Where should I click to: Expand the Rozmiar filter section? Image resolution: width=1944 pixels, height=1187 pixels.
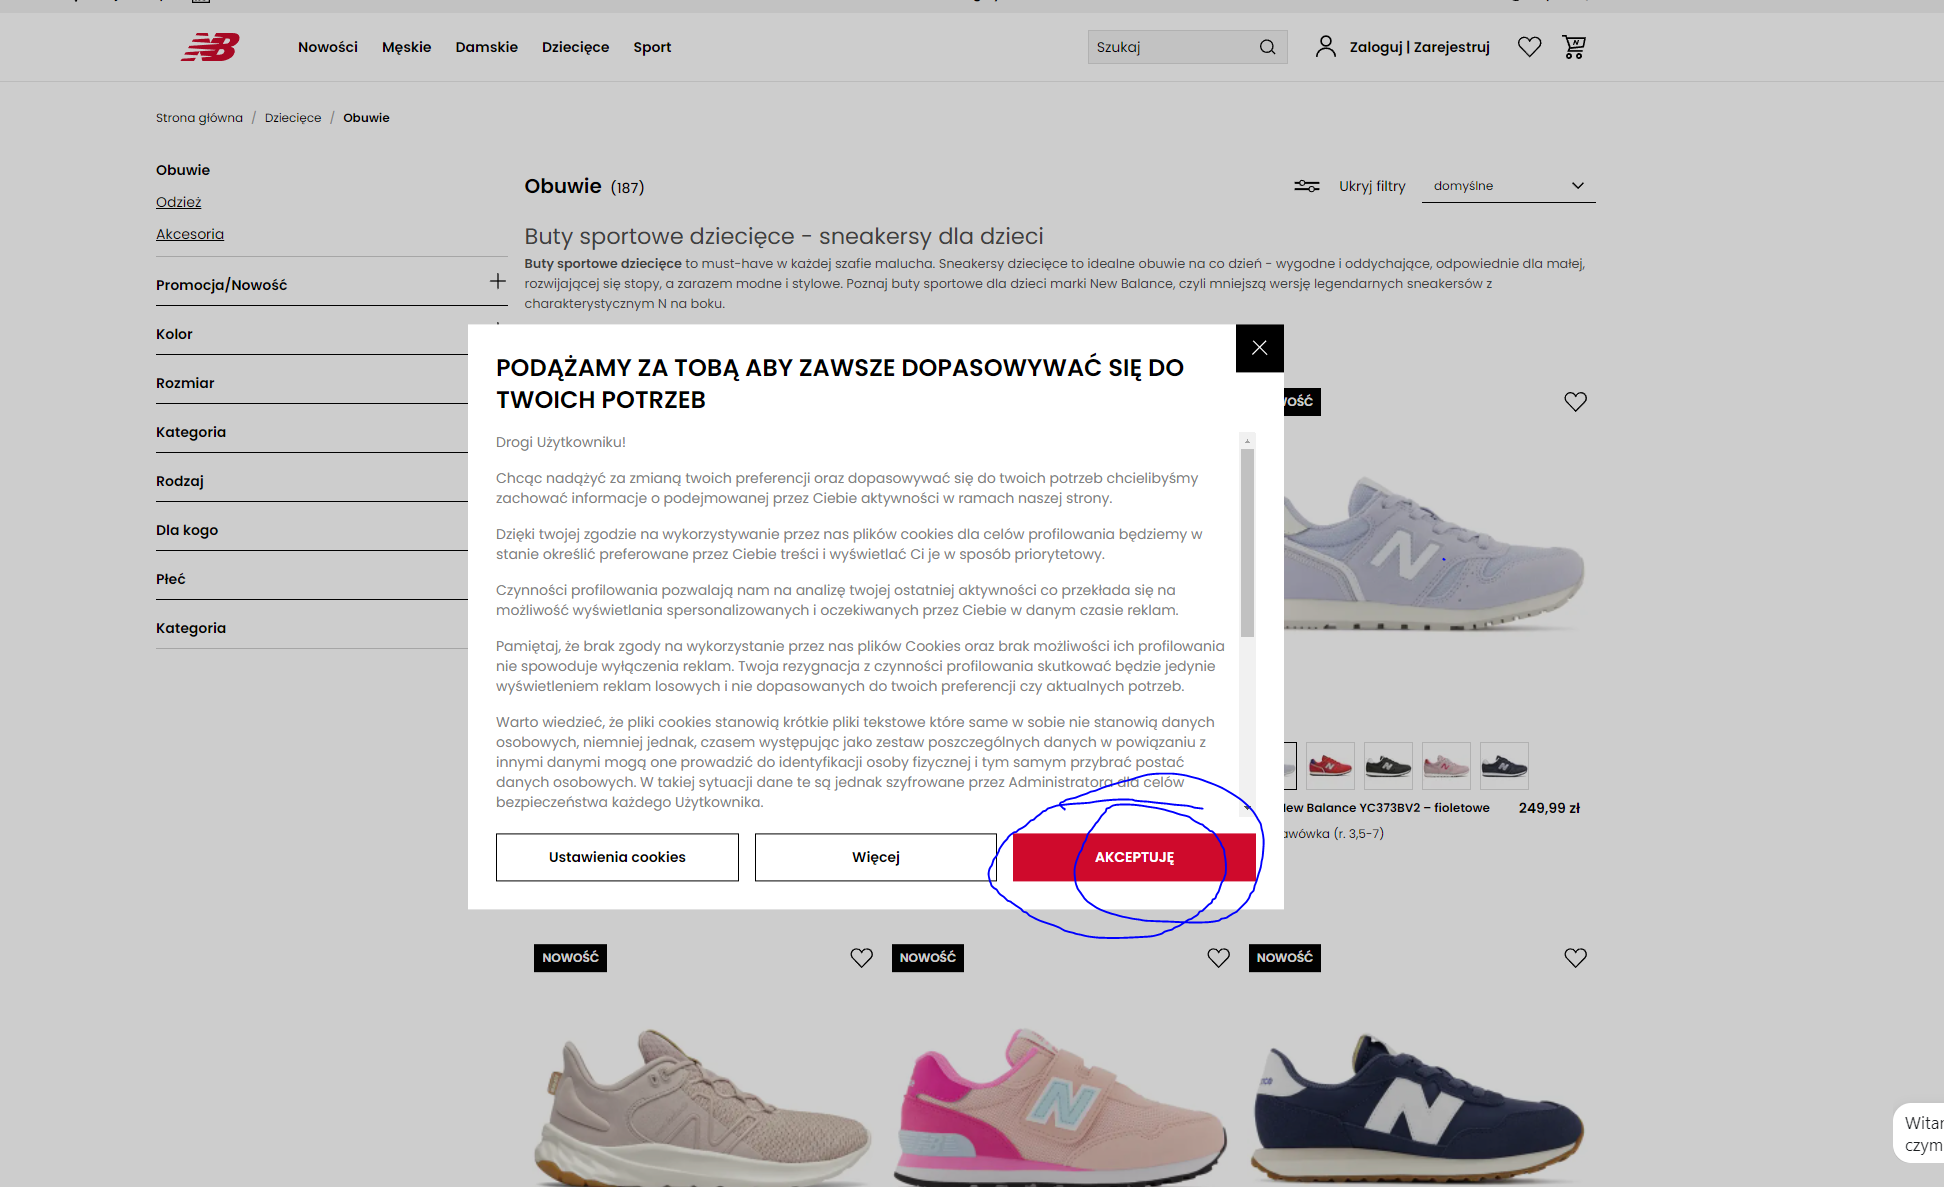(x=312, y=383)
